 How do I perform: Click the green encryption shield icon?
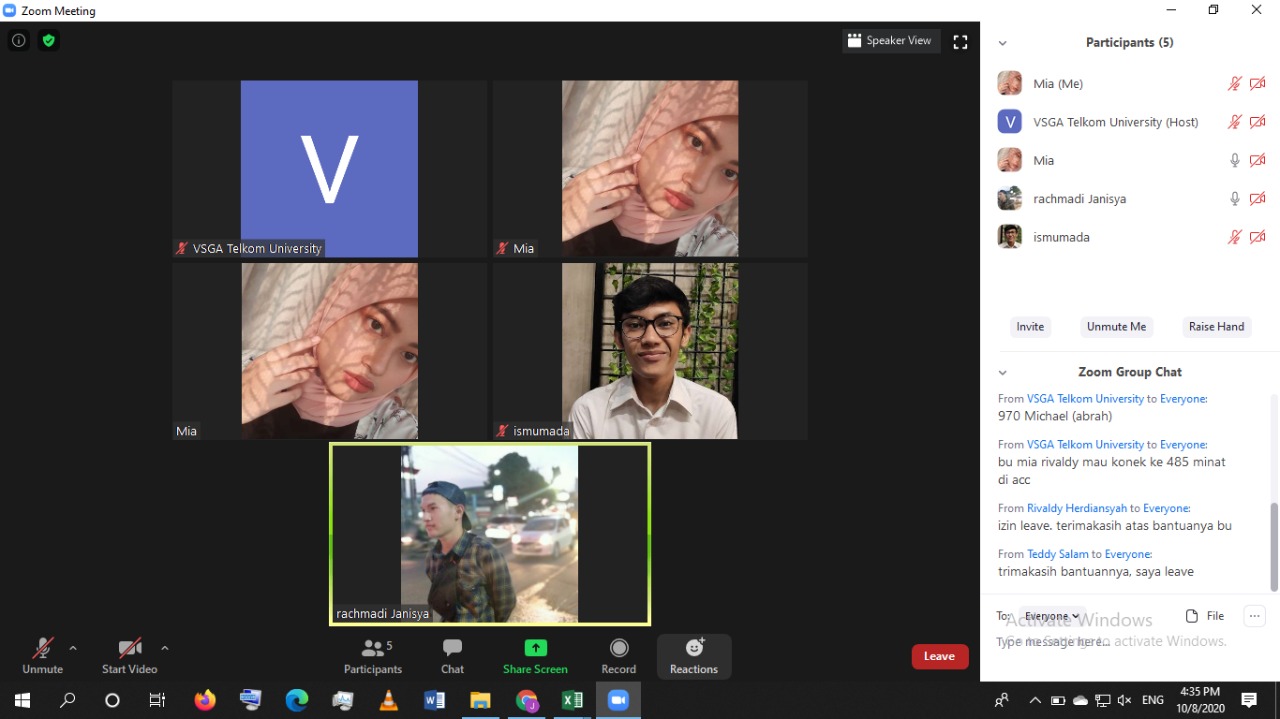[48, 41]
